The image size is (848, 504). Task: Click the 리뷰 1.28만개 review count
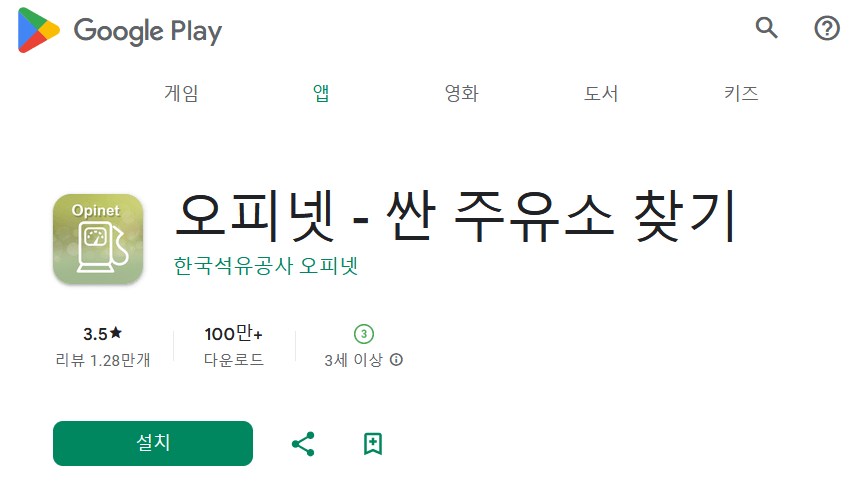pyautogui.click(x=103, y=360)
